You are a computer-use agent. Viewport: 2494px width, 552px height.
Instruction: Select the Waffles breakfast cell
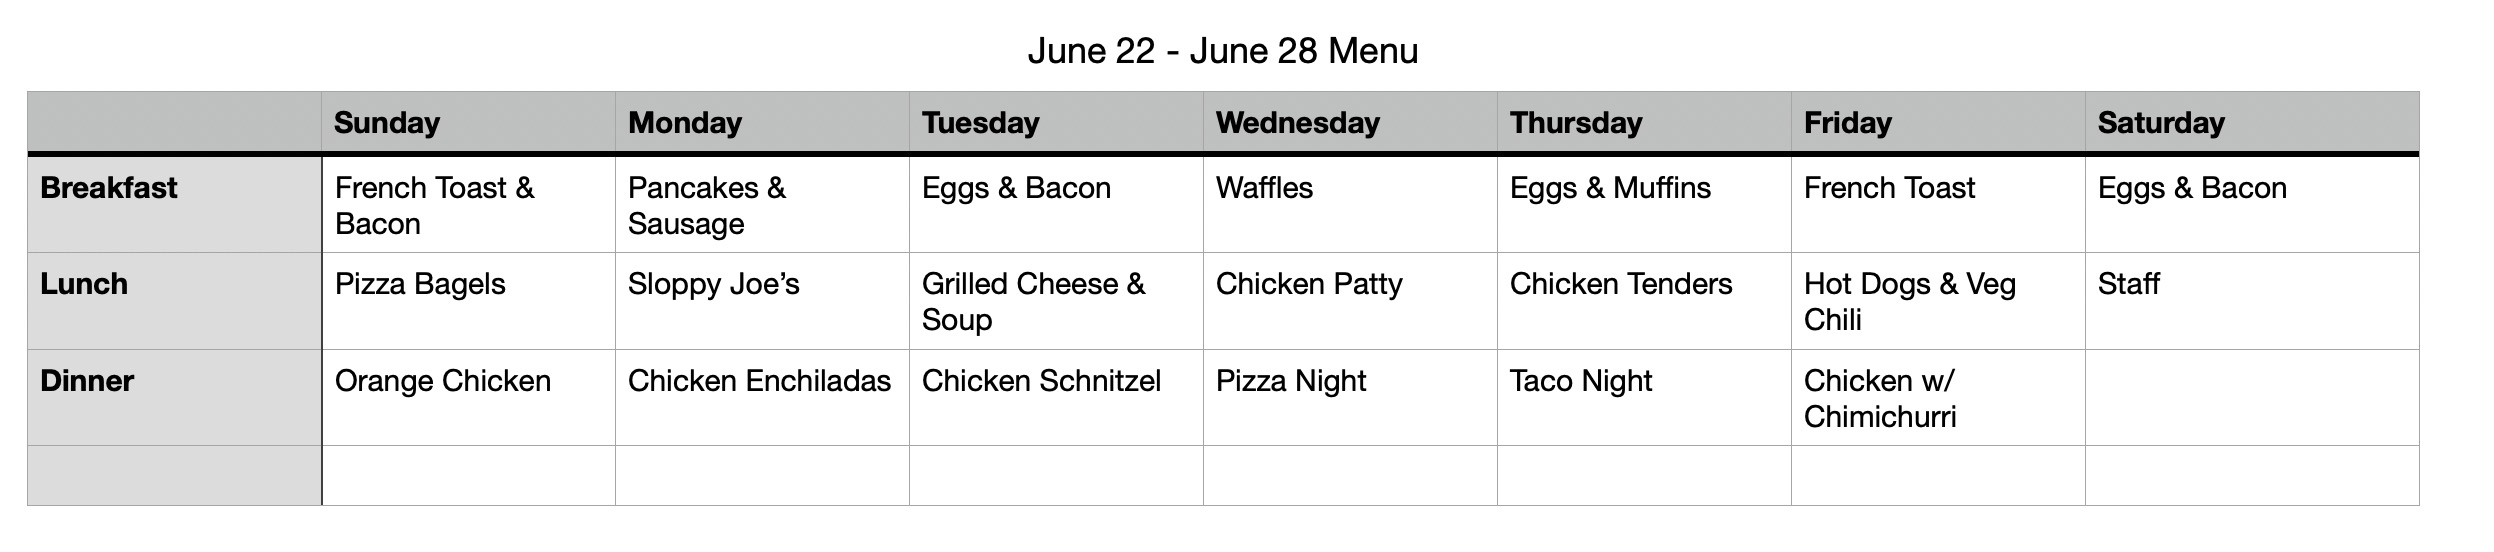1350,205
